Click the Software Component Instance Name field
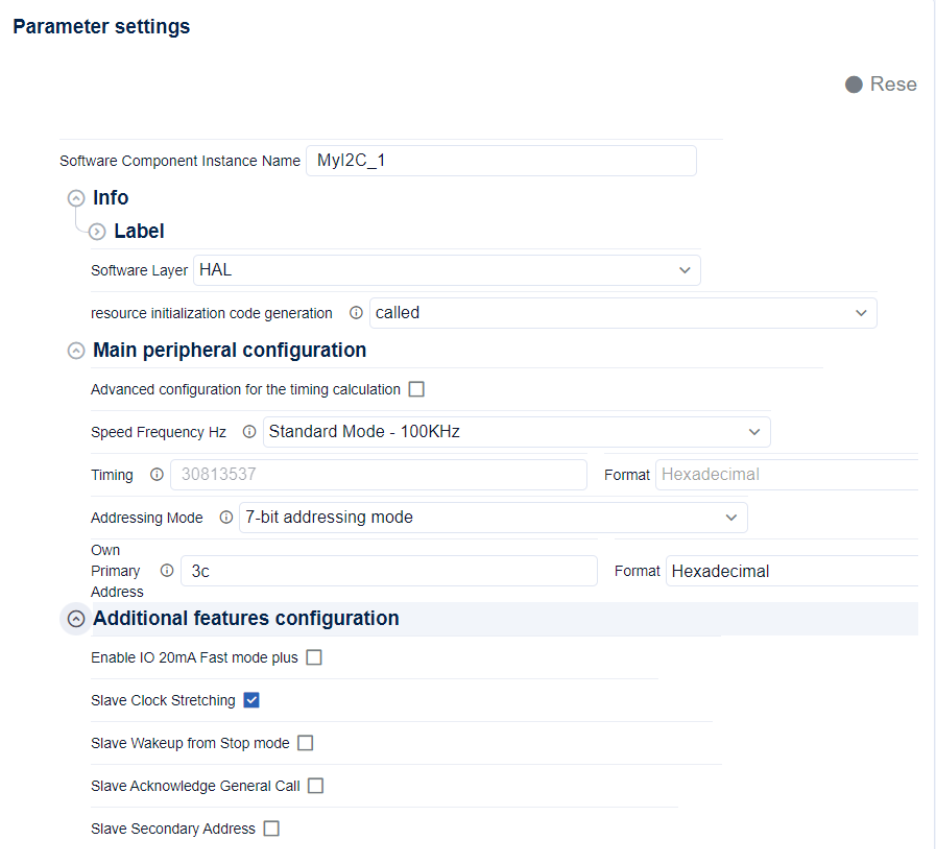The height and width of the screenshot is (849, 936). (500, 161)
